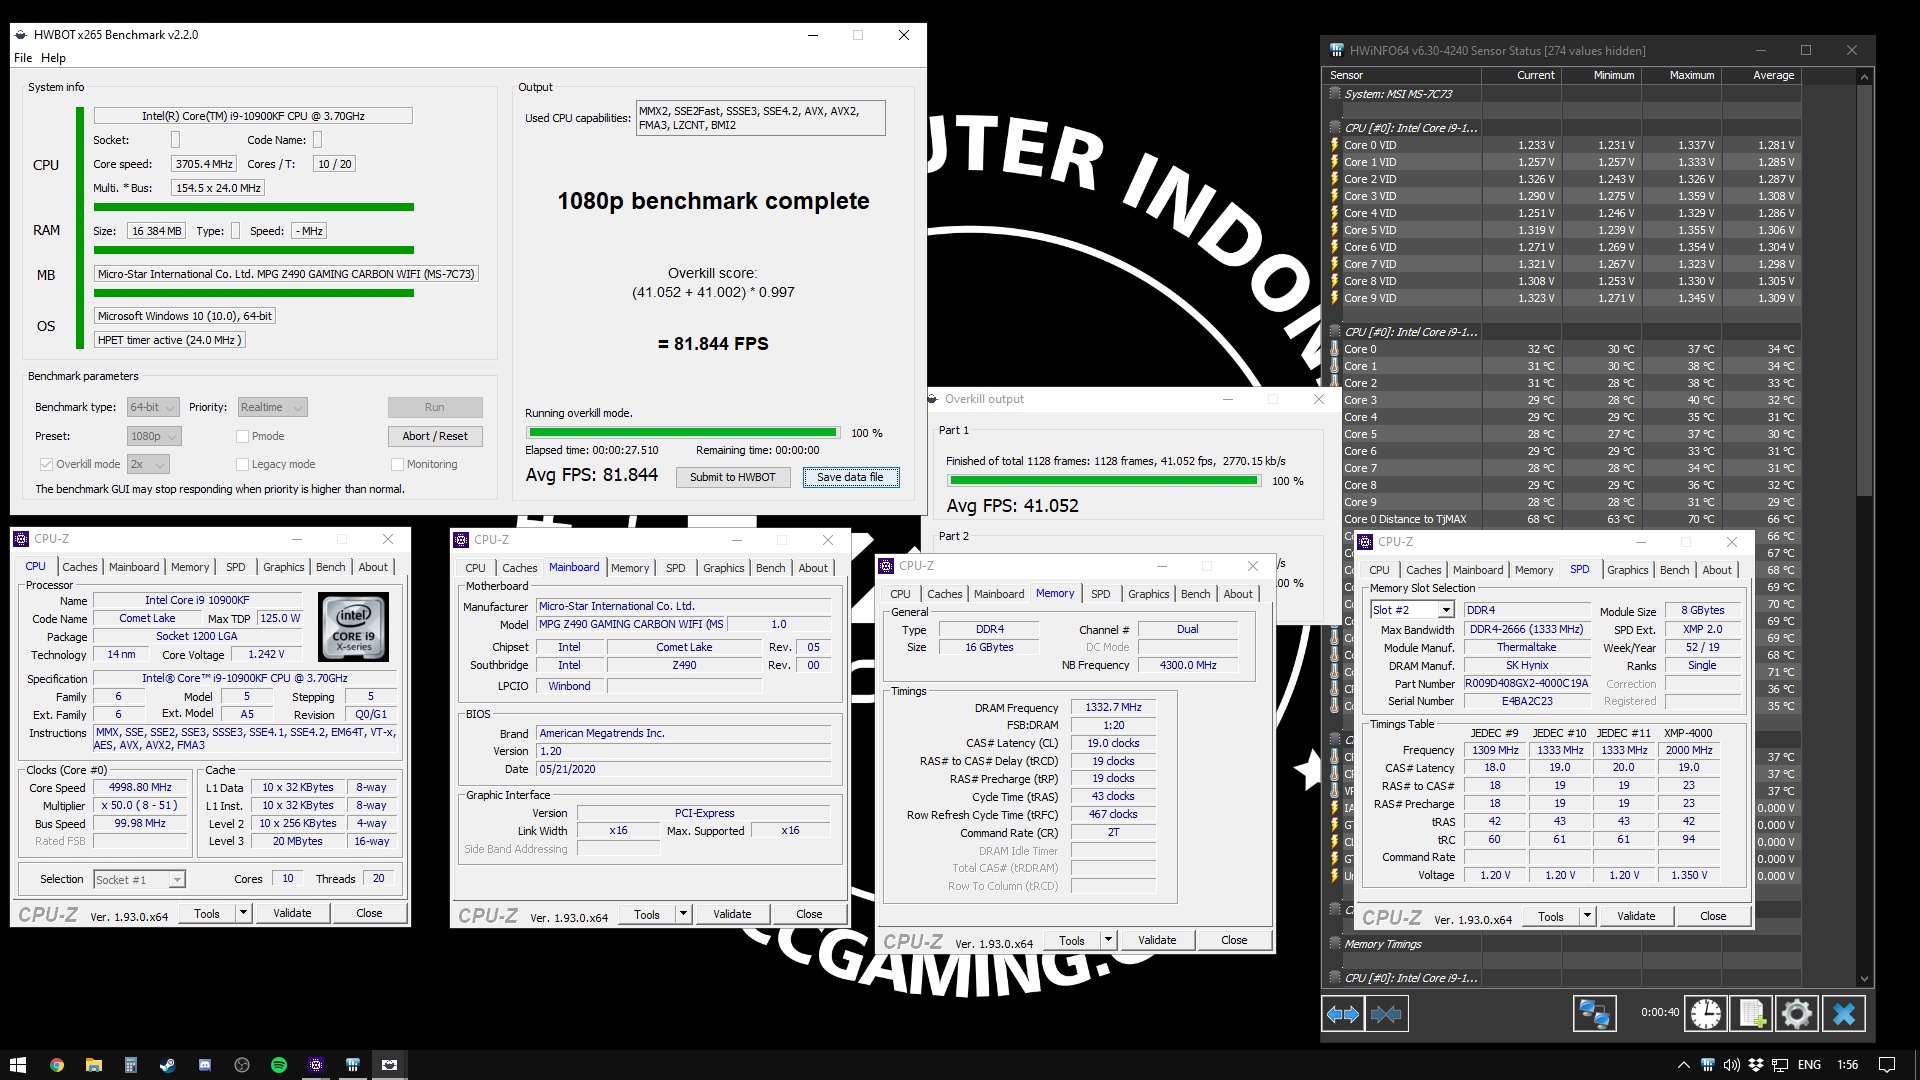Open Bench tab in CPU-Z Mainboard window

click(x=770, y=568)
